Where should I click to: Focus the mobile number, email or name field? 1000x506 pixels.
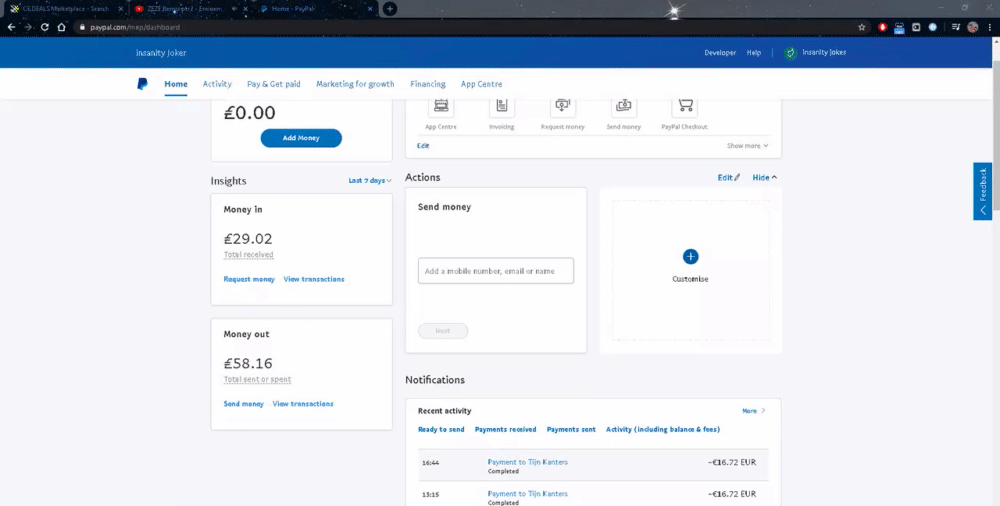point(496,271)
